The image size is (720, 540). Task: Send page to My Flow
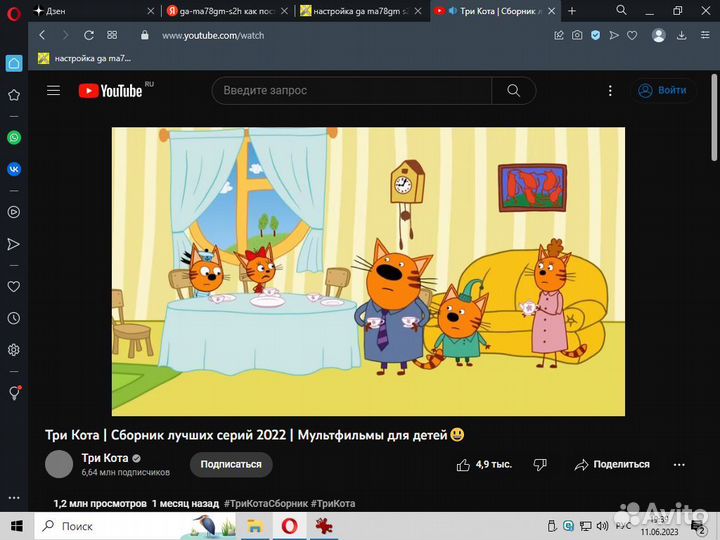click(614, 35)
